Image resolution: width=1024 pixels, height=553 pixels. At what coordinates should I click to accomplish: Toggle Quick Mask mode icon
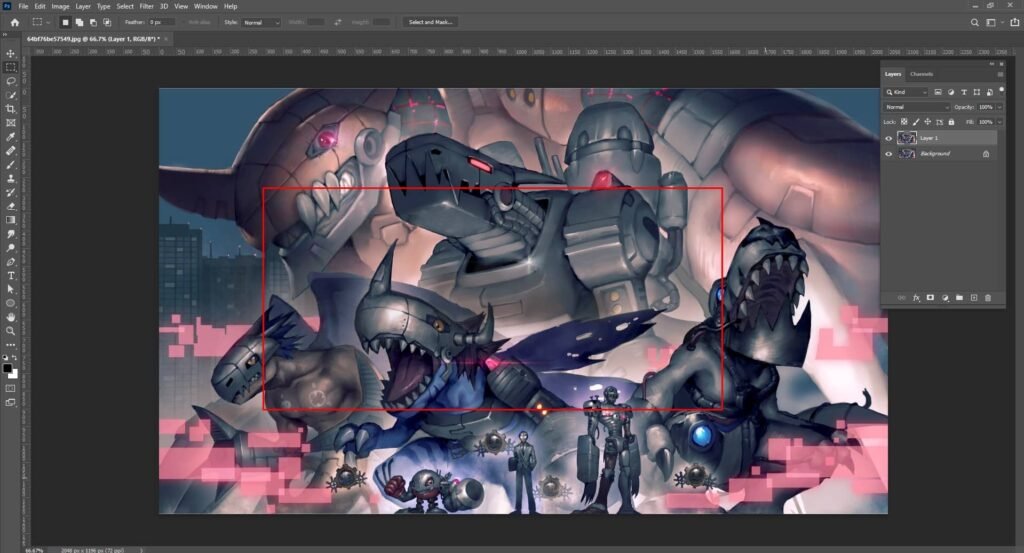[10, 389]
